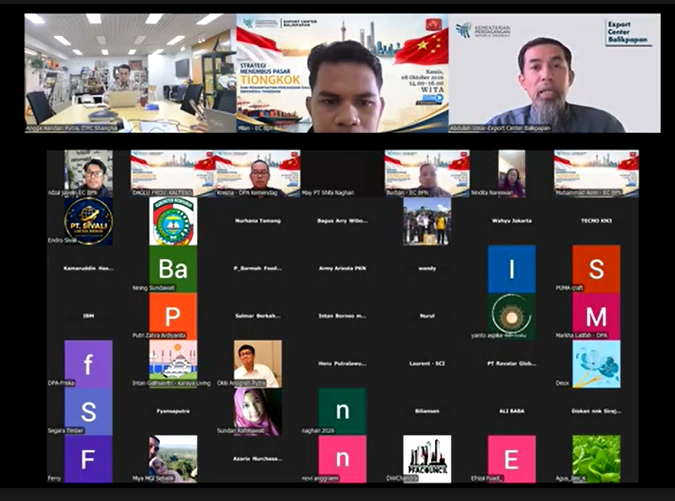Select the pink 'M' avatar of Markha Latifah
Screen dimensions: 675x501
(596, 316)
